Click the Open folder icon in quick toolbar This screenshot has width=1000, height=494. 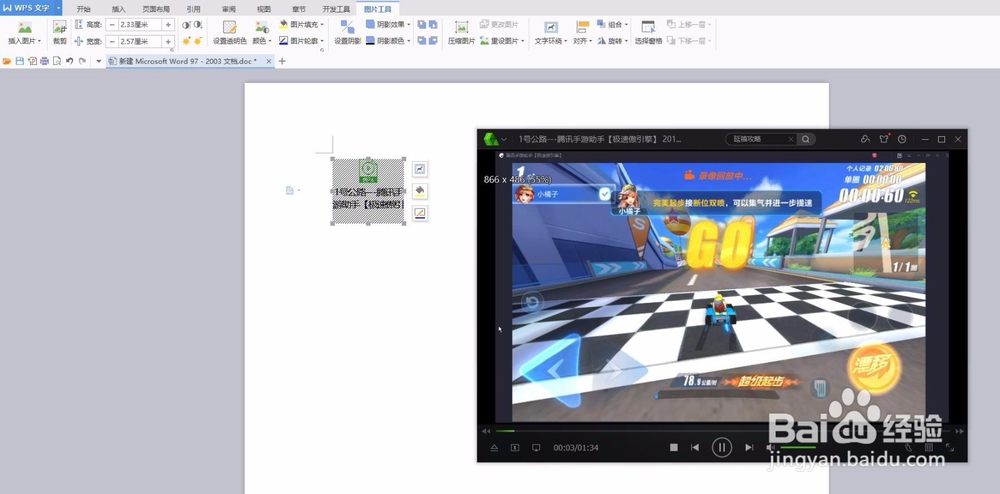pyautogui.click(x=7, y=61)
